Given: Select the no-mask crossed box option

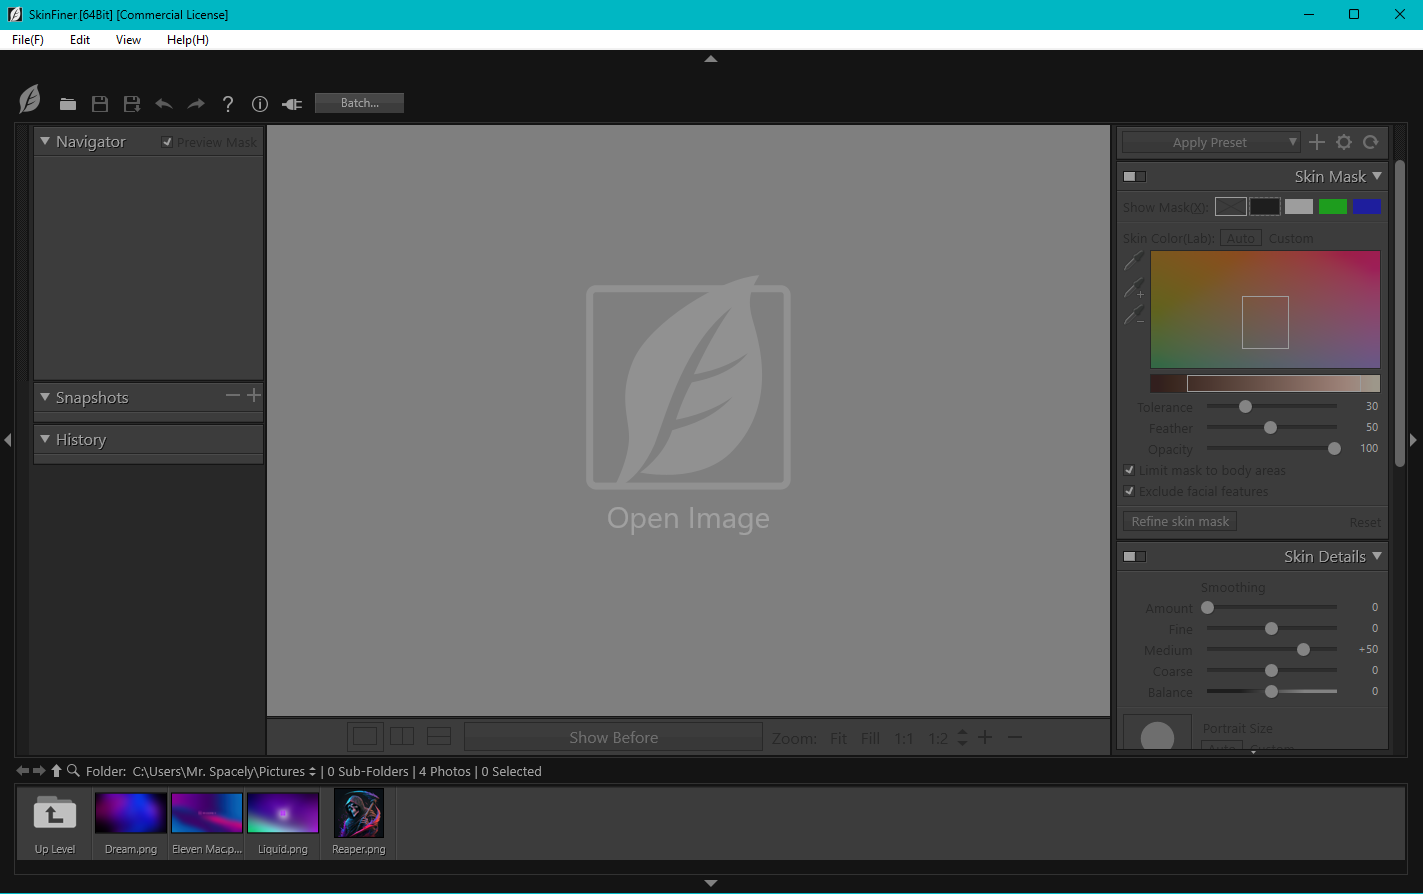Looking at the screenshot, I should [x=1231, y=206].
